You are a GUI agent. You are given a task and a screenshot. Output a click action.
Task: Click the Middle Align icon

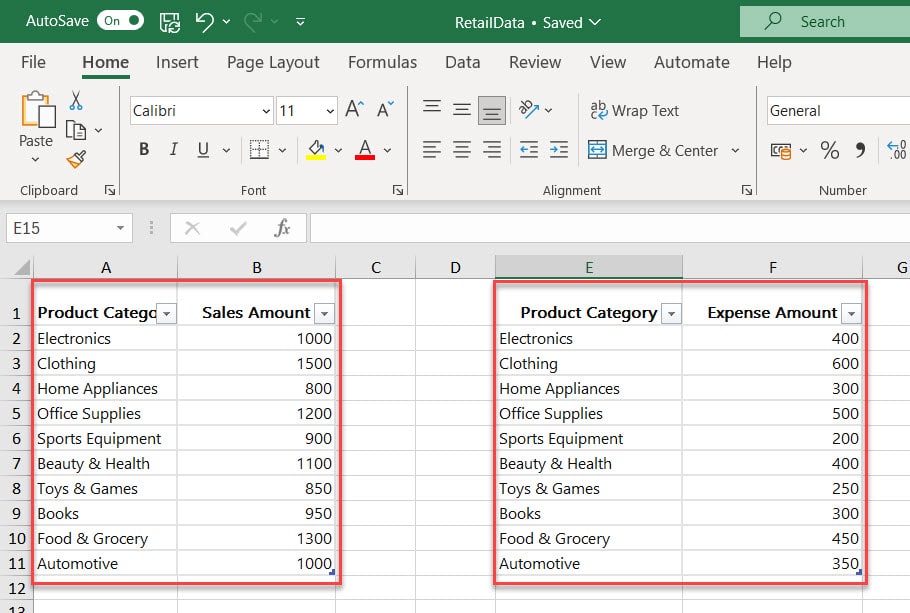tap(462, 110)
